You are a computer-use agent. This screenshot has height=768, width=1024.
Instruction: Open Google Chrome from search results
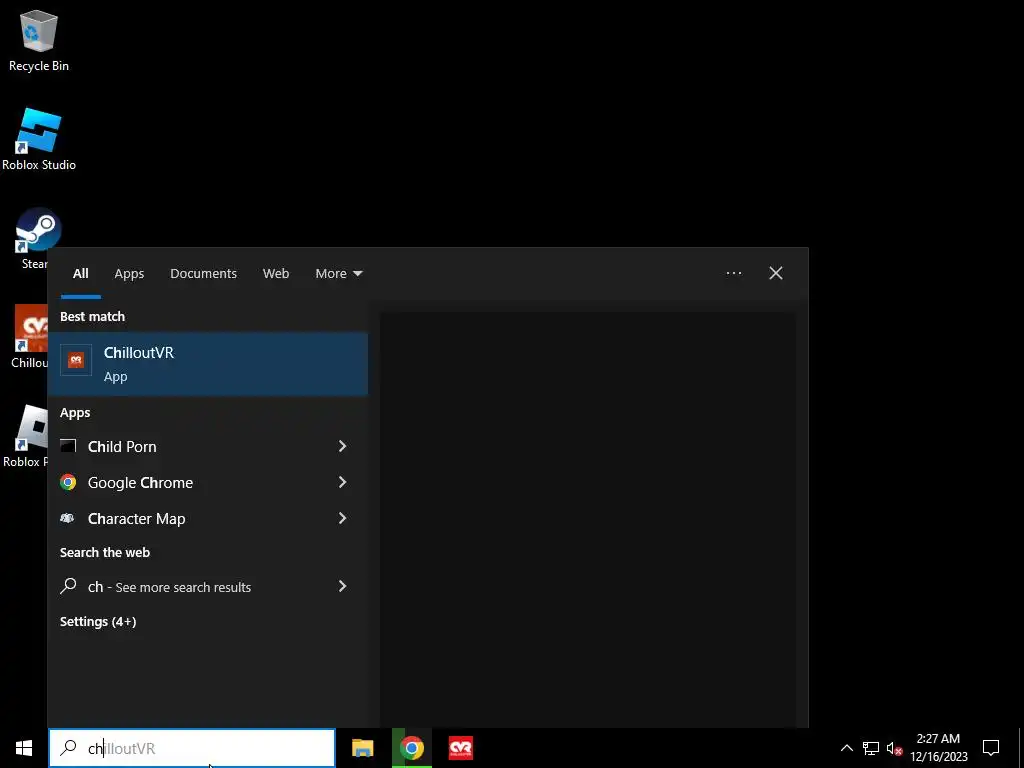click(x=193, y=483)
